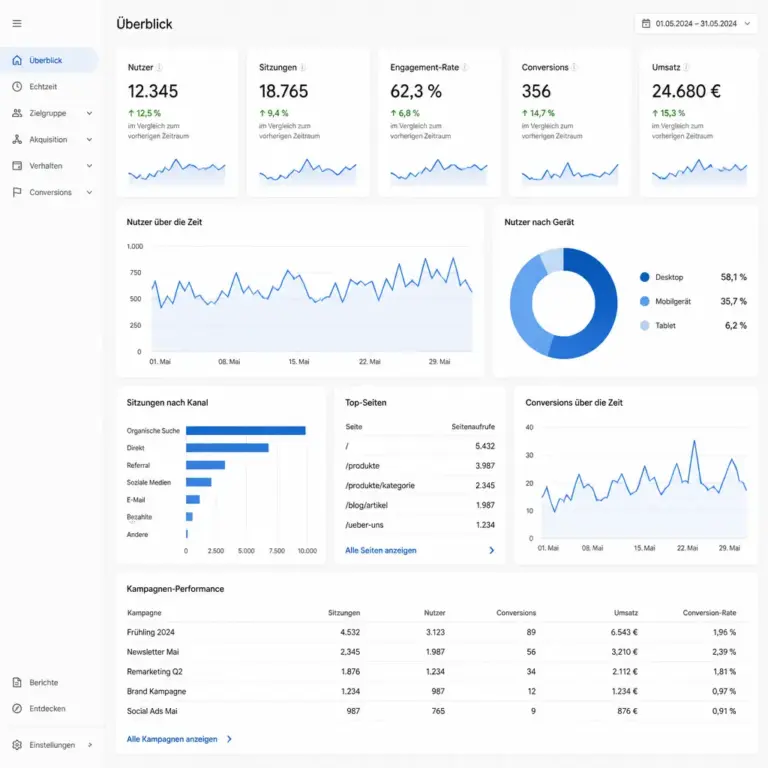768x768 pixels.
Task: Click the Sitzungen column header in campaign table
Action: coord(344,613)
